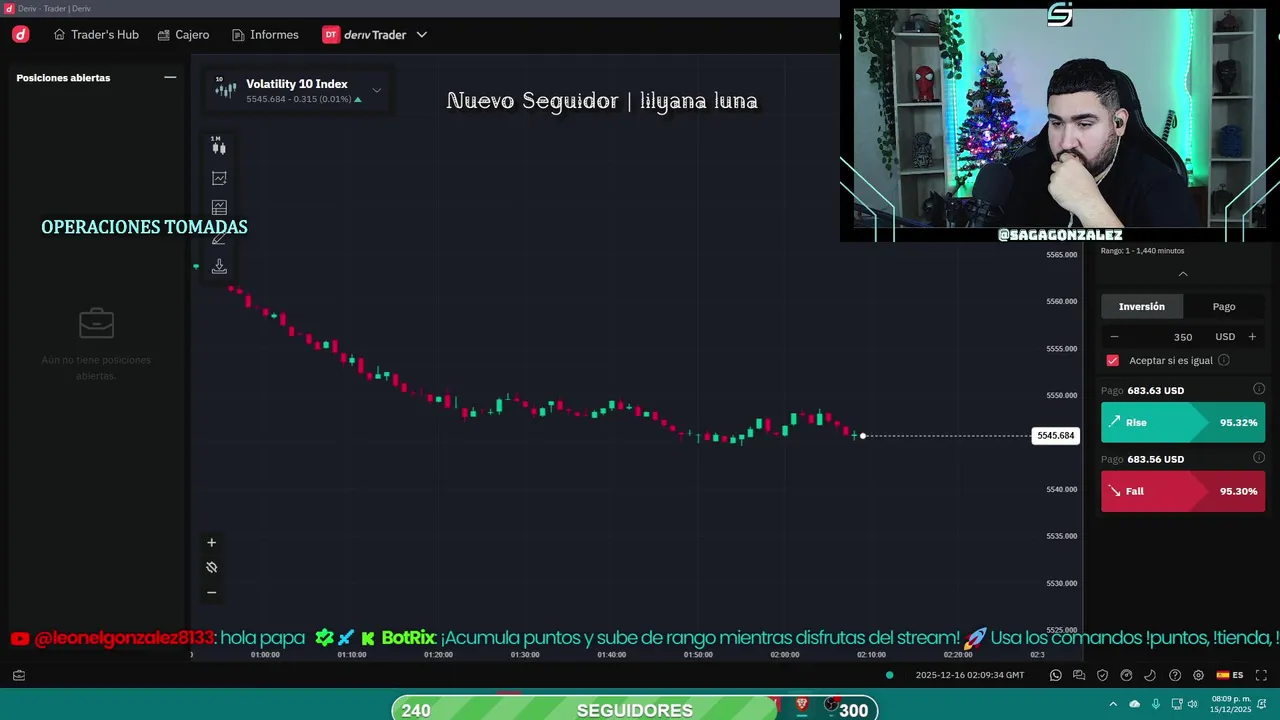Enter full screen mode
1280x720 pixels.
click(x=1261, y=675)
